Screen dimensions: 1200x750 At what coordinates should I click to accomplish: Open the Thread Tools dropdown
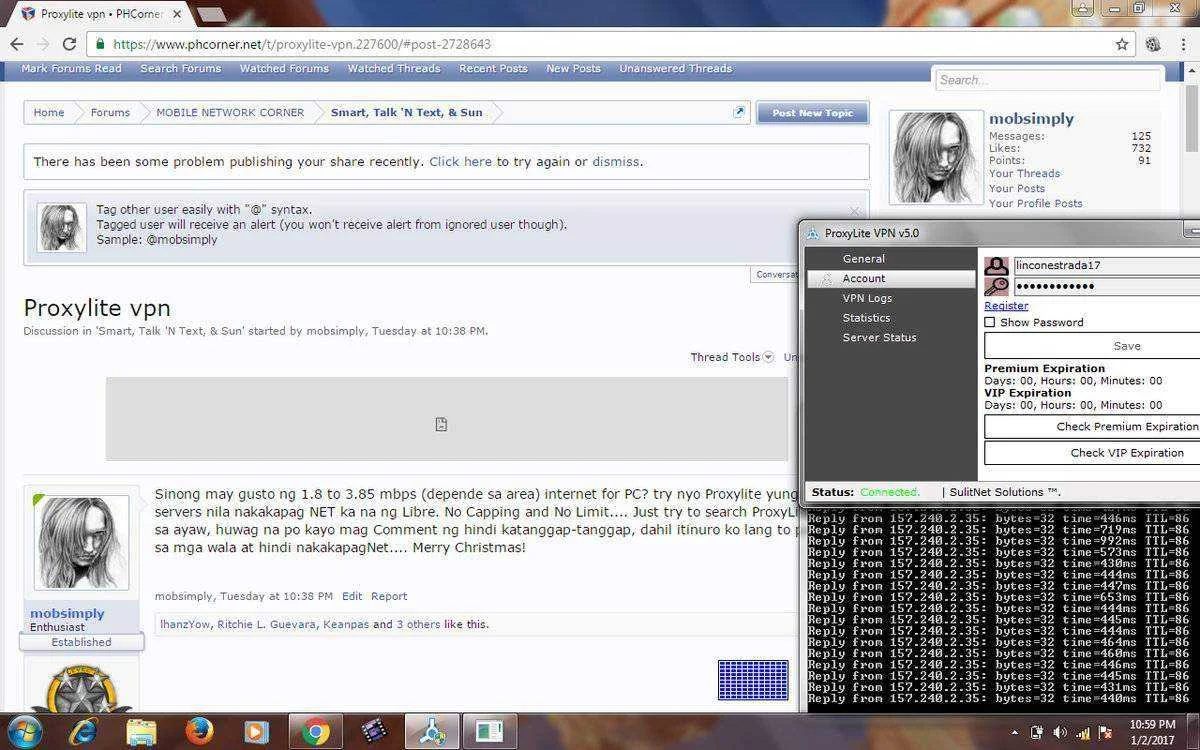[x=732, y=357]
